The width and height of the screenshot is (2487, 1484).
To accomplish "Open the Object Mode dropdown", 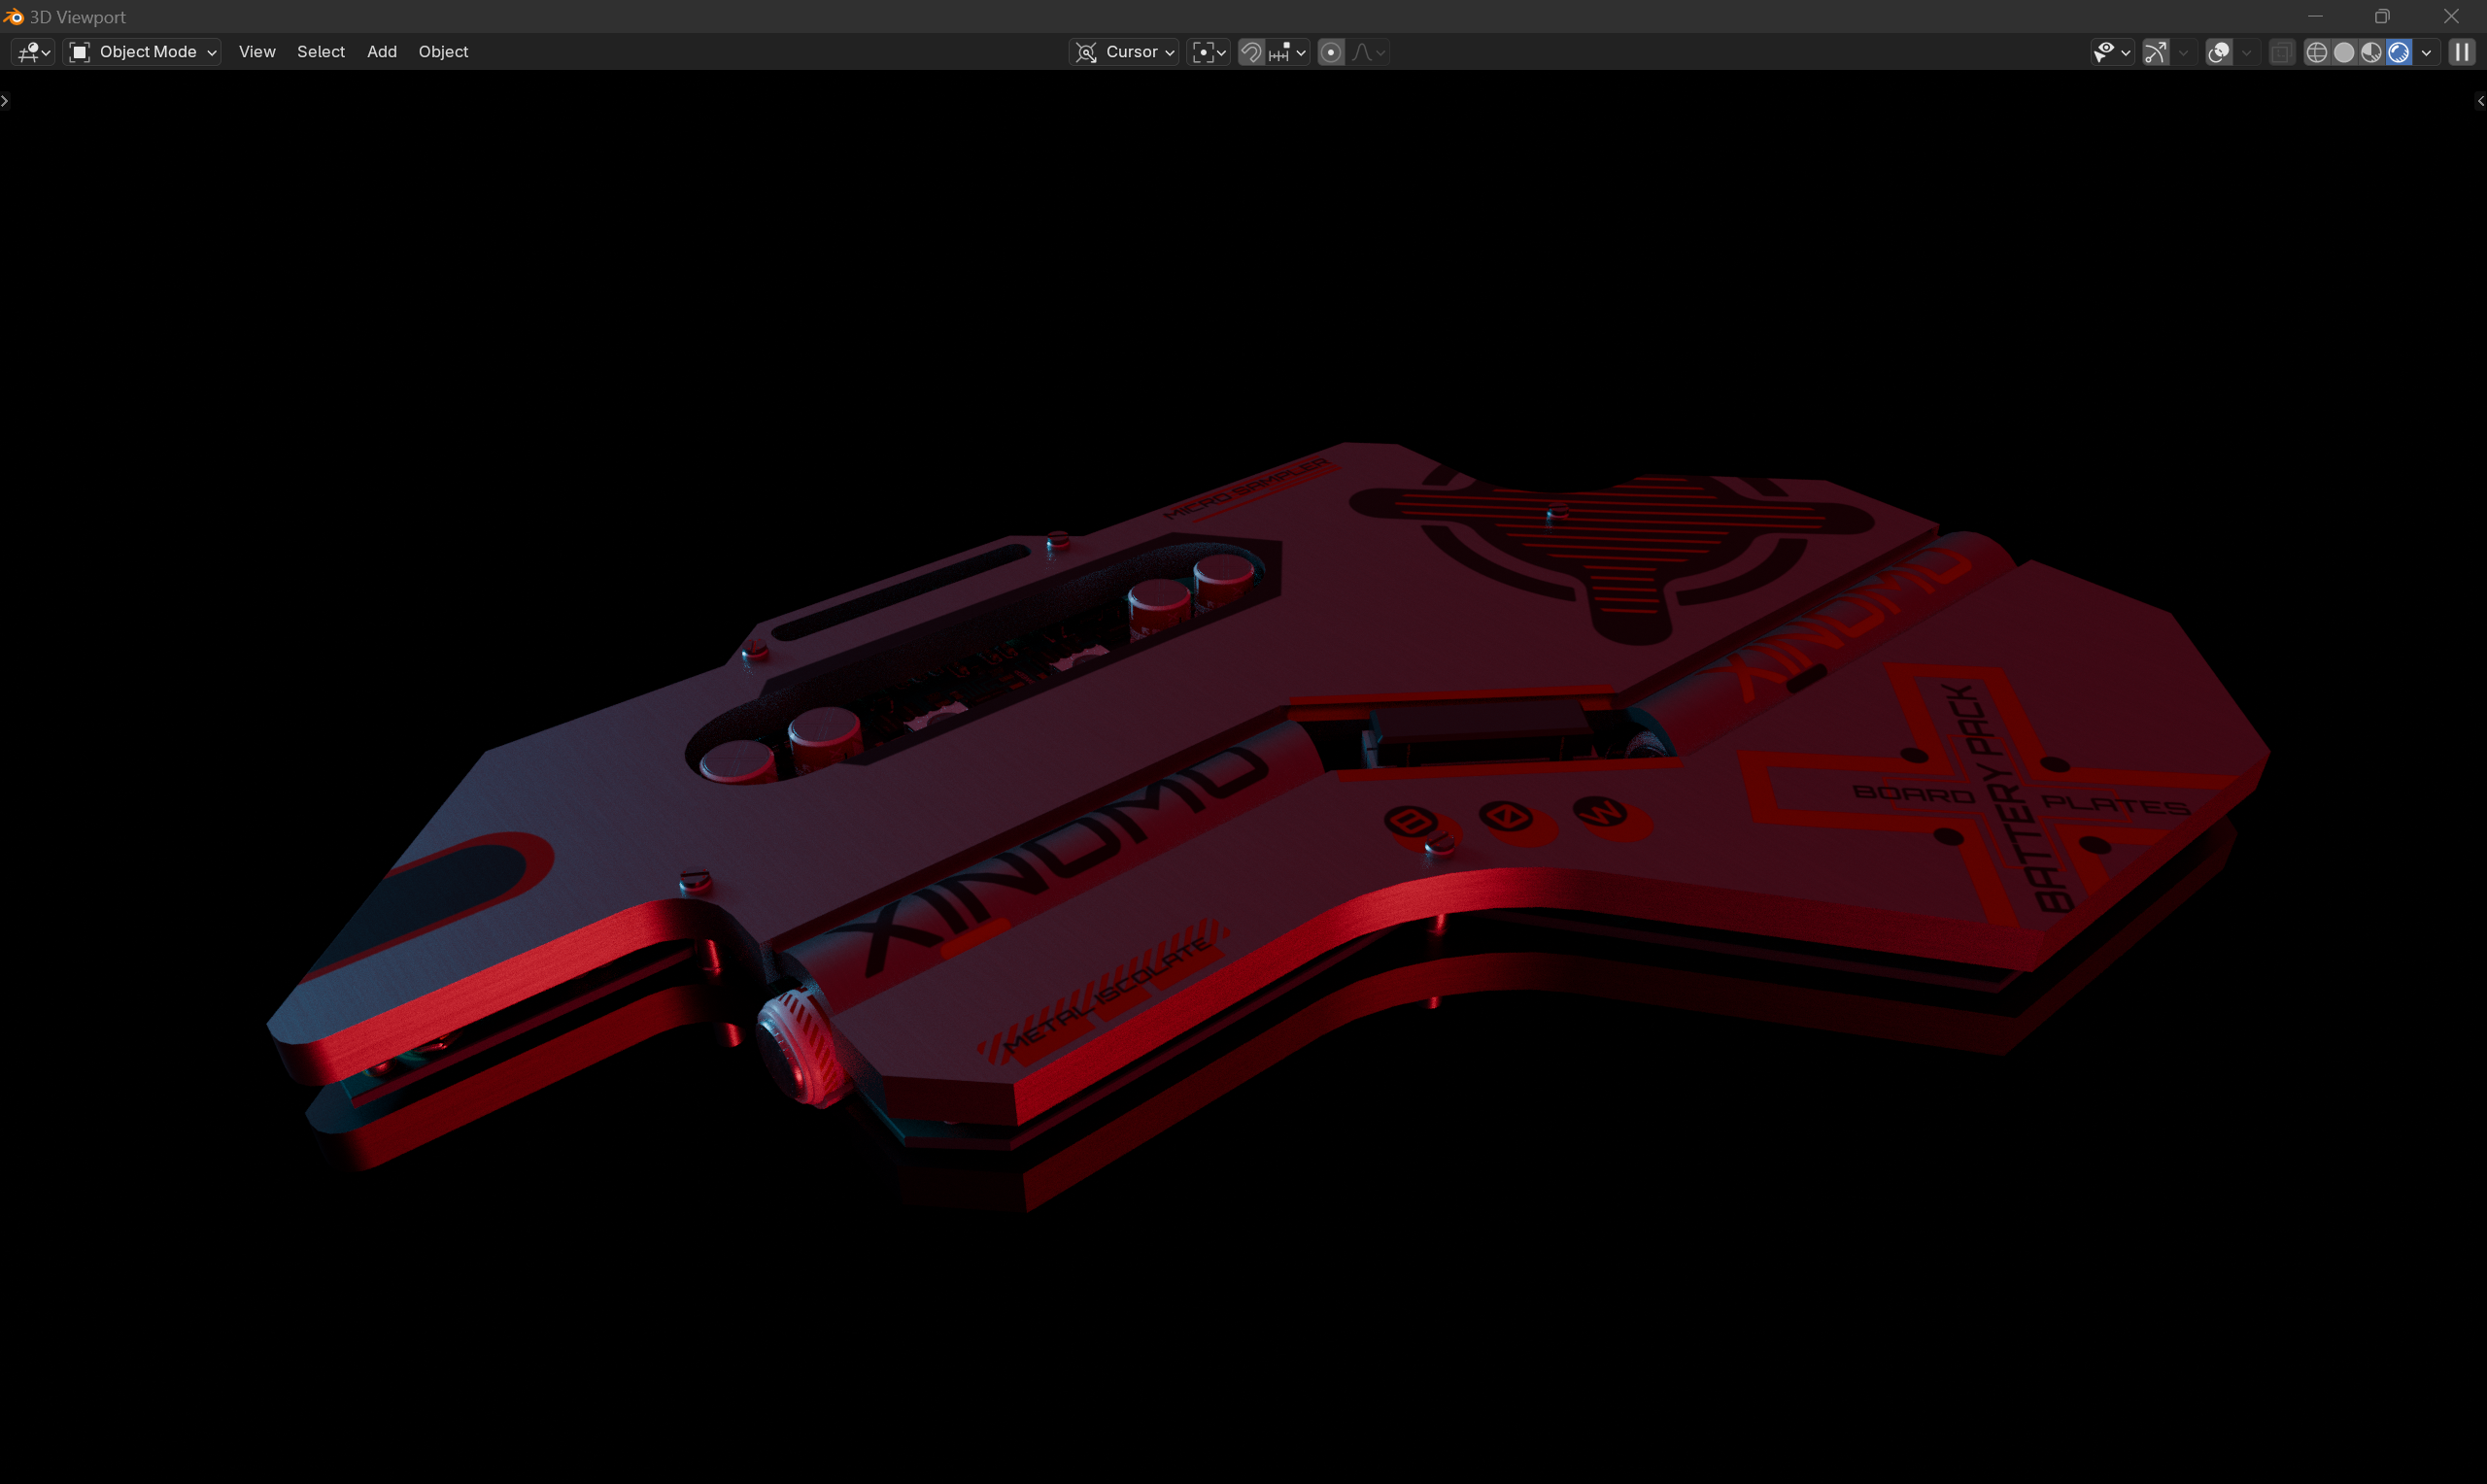I will pyautogui.click(x=142, y=52).
